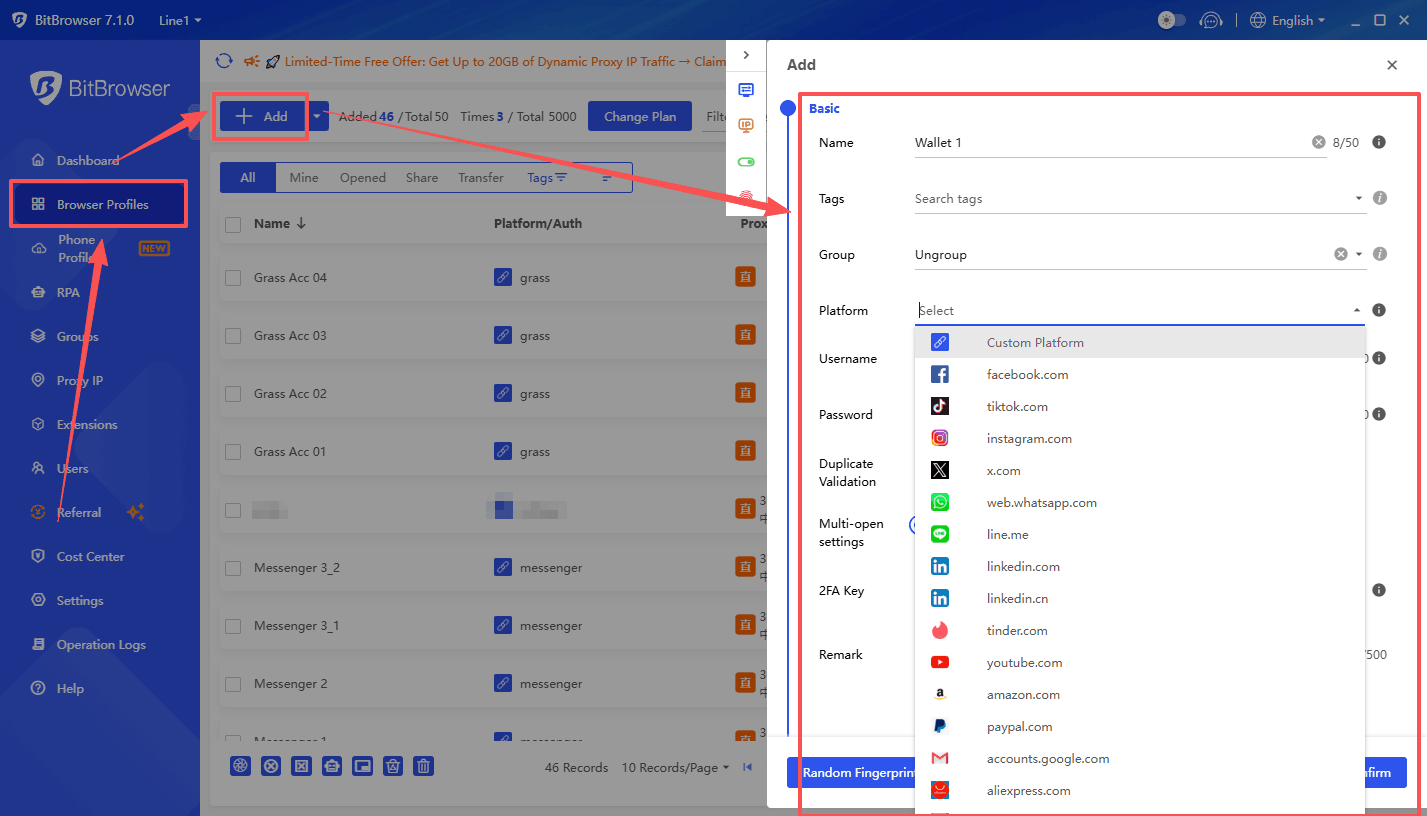Check the select-all checkbox in profiles header
The width and height of the screenshot is (1427, 816).
pyautogui.click(x=233, y=223)
